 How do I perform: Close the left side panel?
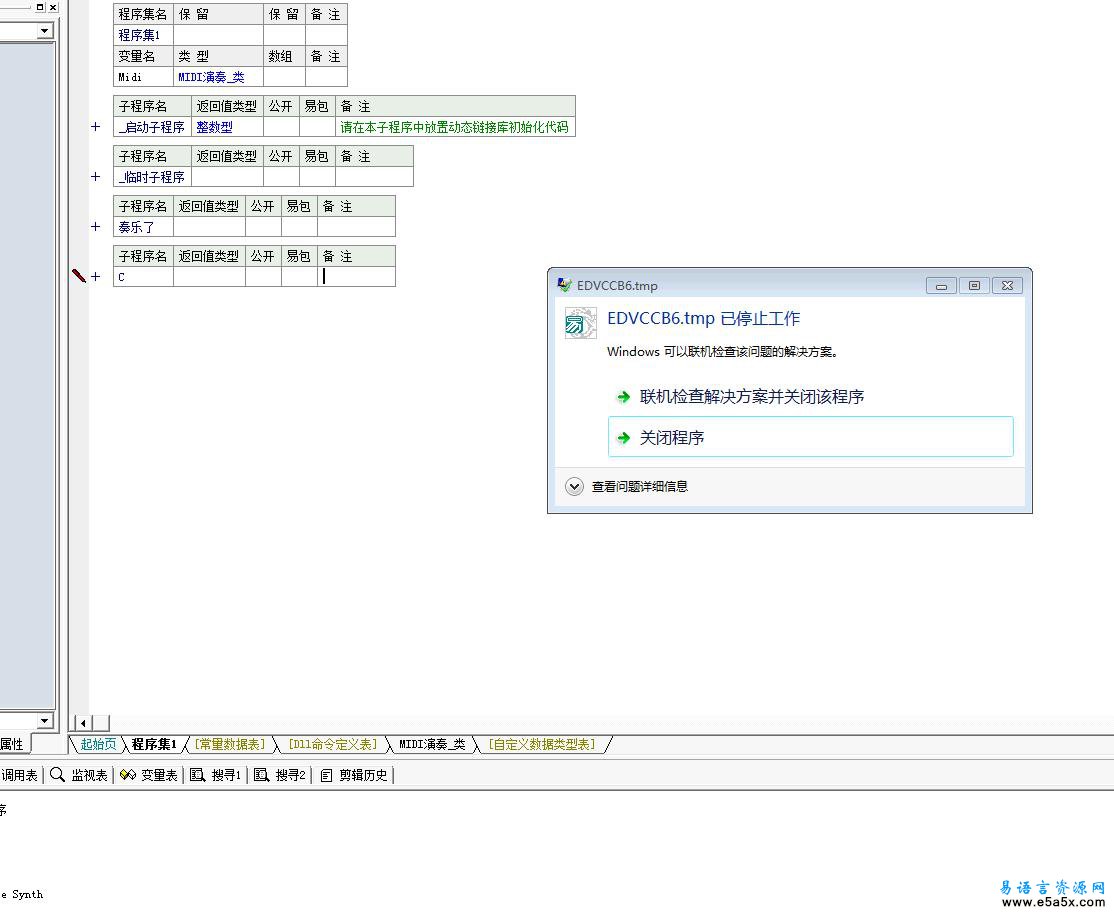pos(53,7)
